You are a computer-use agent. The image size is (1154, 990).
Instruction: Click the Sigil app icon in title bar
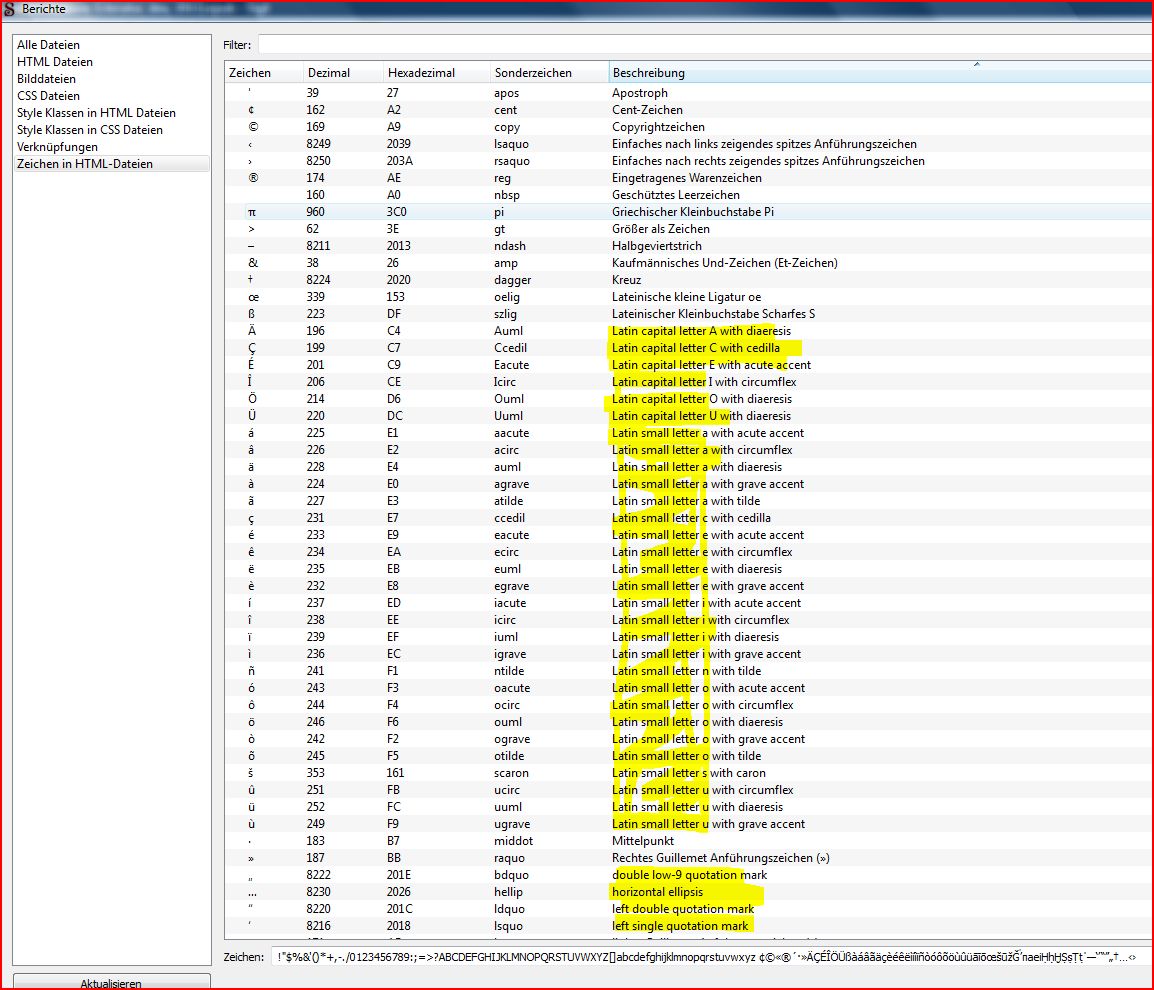tap(10, 9)
